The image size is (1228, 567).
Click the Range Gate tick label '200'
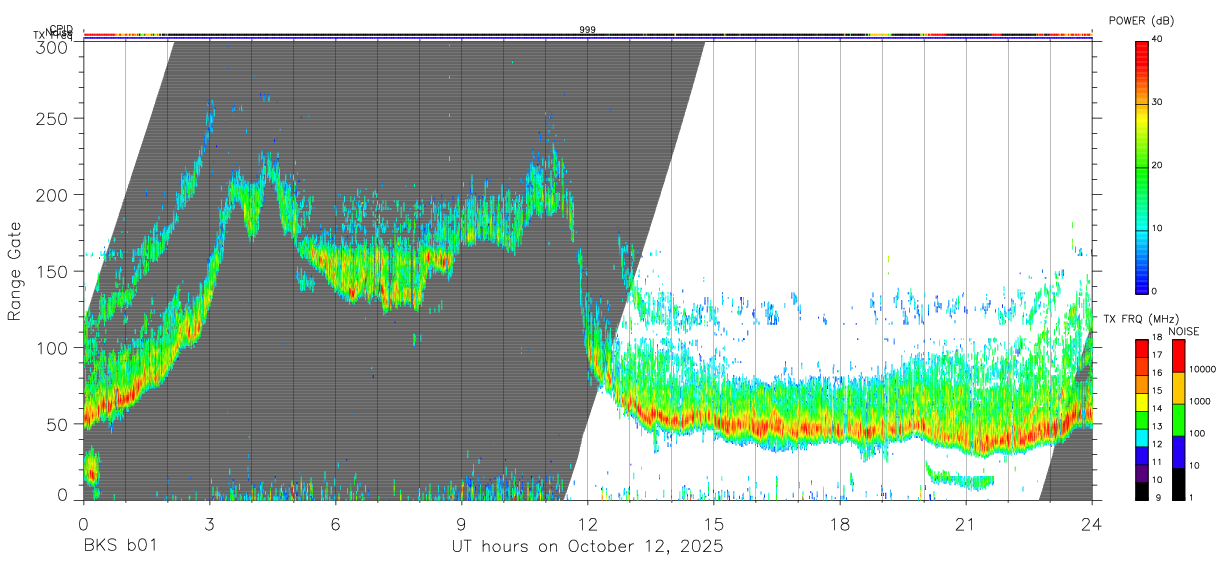point(54,195)
